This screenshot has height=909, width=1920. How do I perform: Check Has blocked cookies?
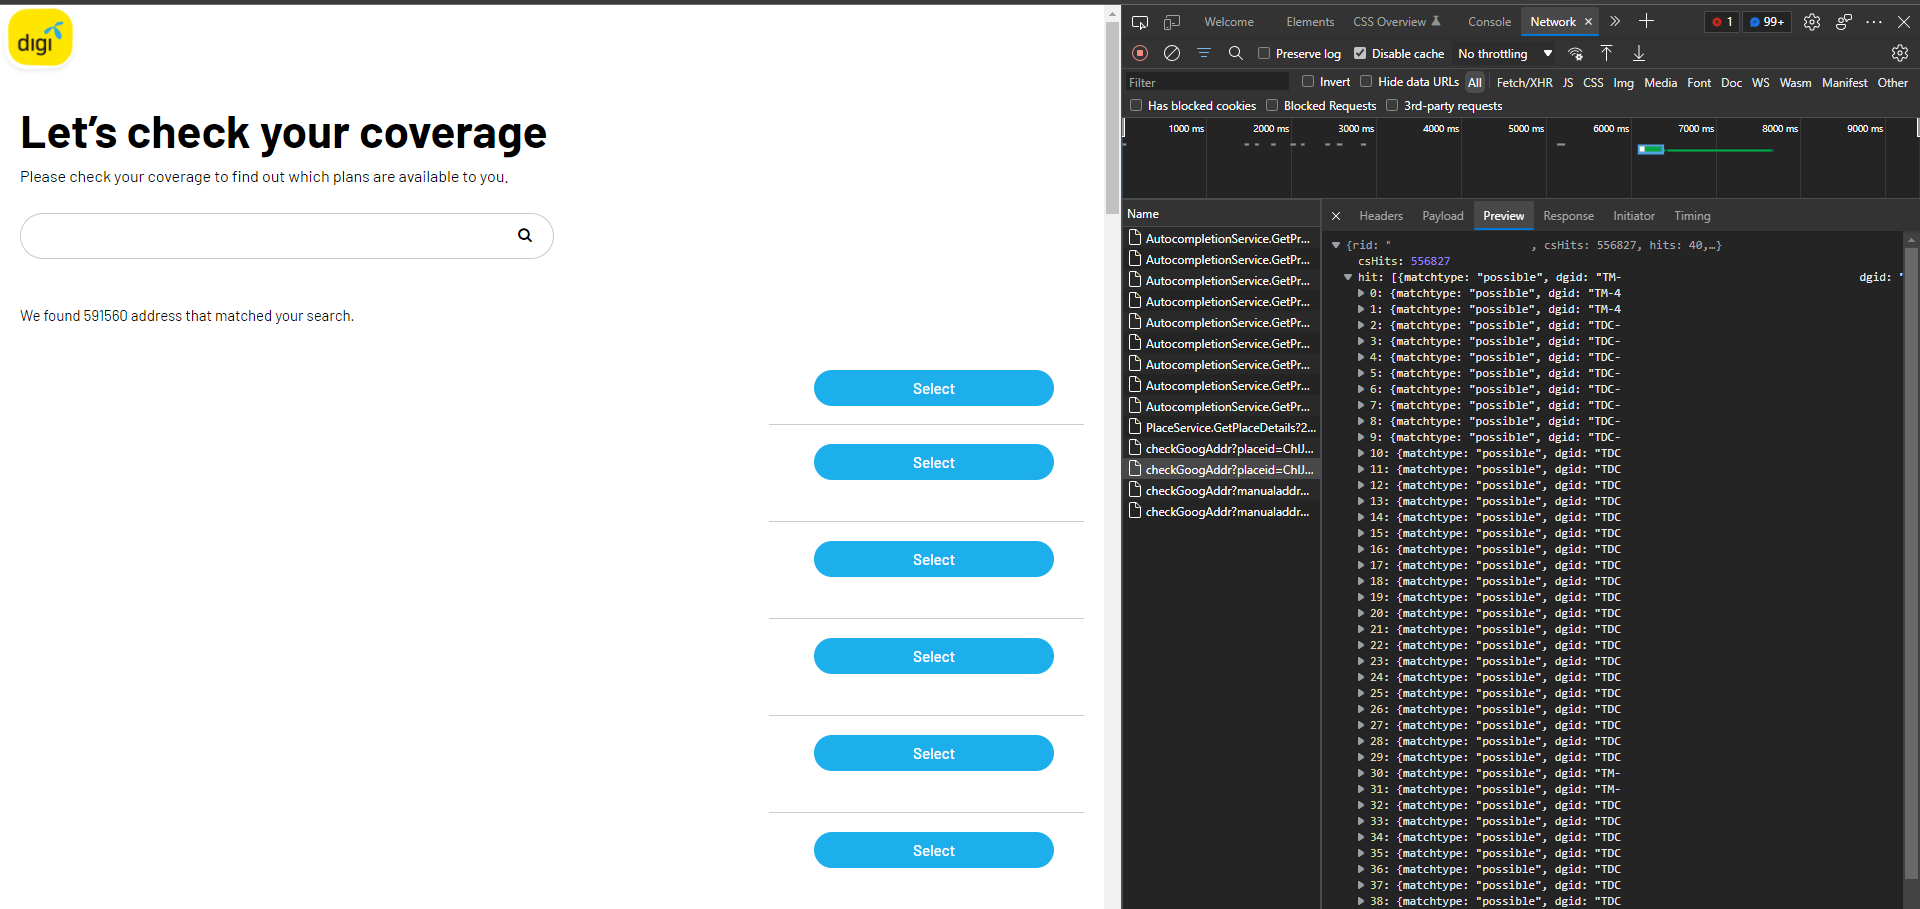[x=1136, y=105]
